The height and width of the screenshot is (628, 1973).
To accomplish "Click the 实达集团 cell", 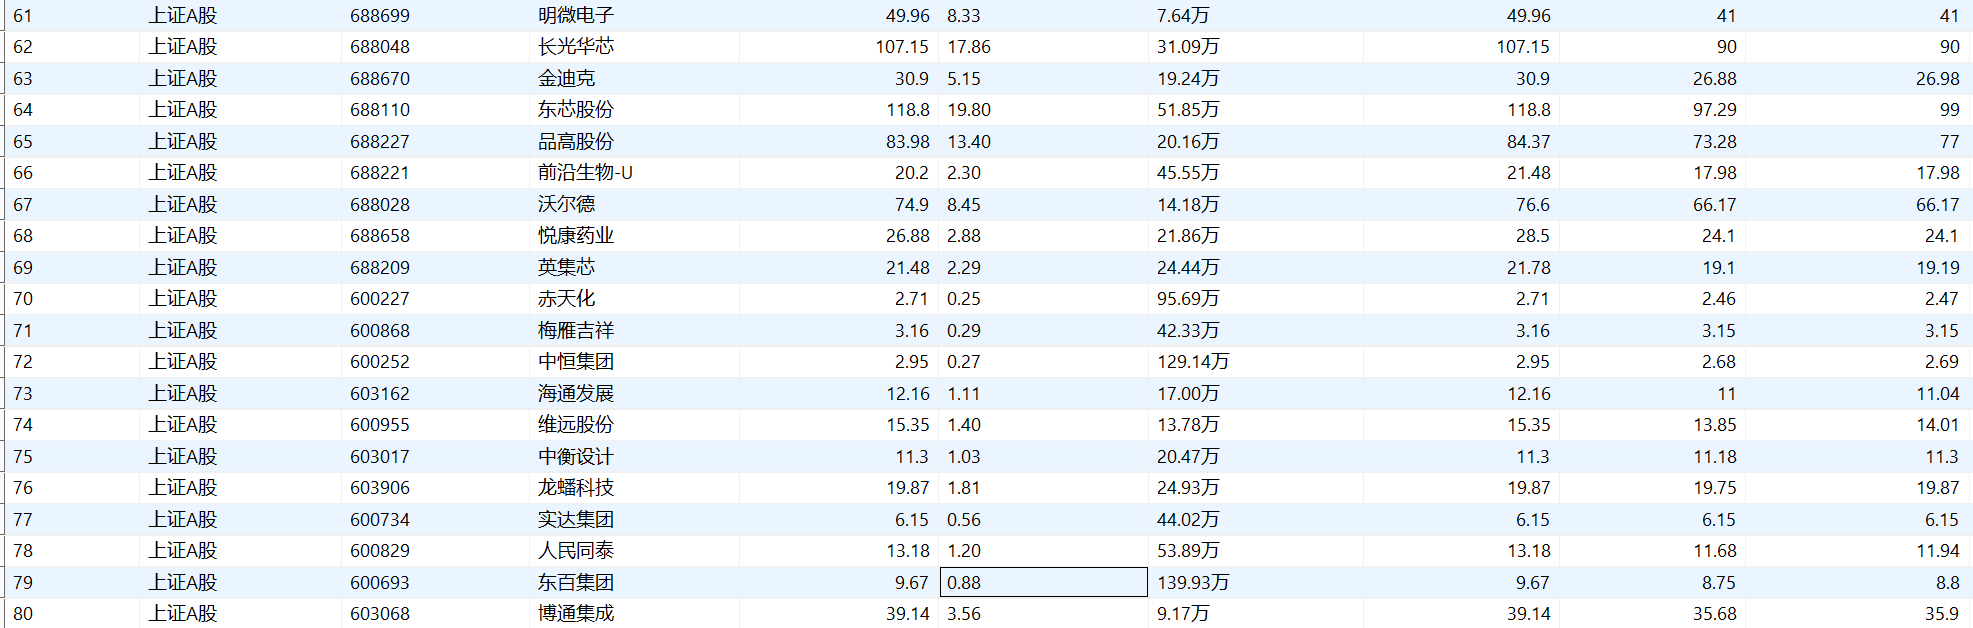I will click(576, 519).
